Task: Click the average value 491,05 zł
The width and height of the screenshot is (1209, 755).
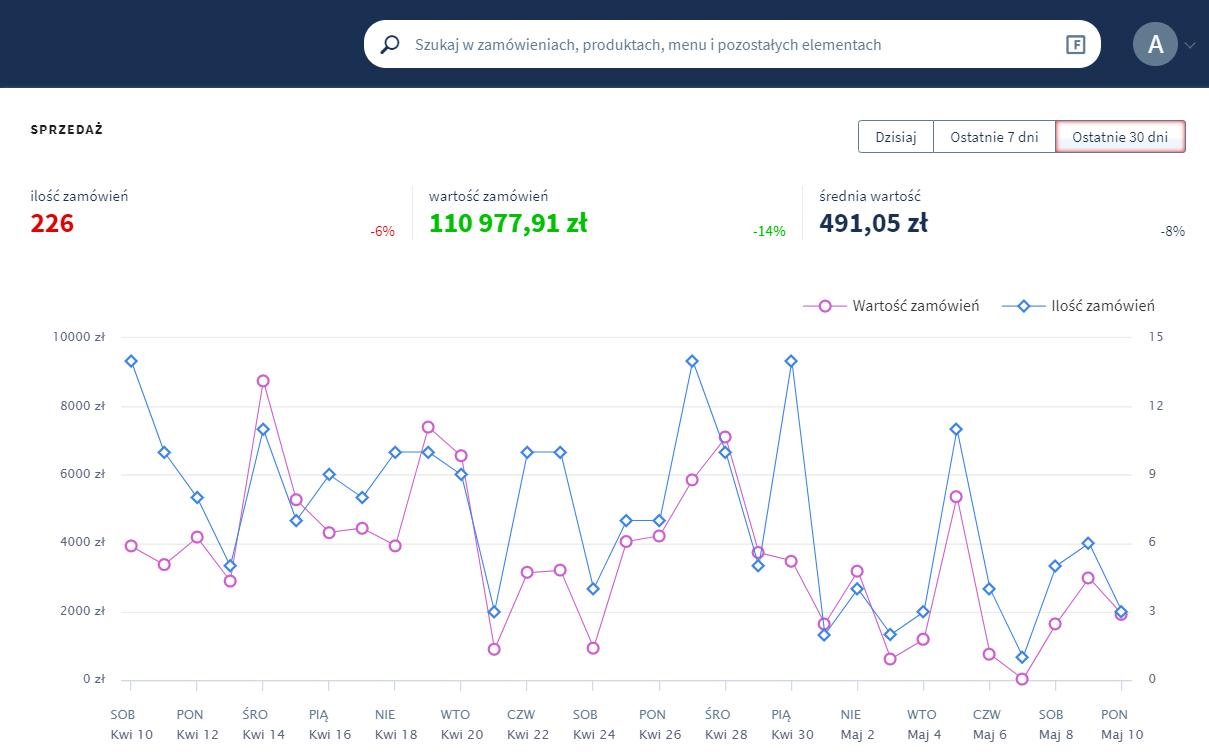Action: tap(873, 223)
